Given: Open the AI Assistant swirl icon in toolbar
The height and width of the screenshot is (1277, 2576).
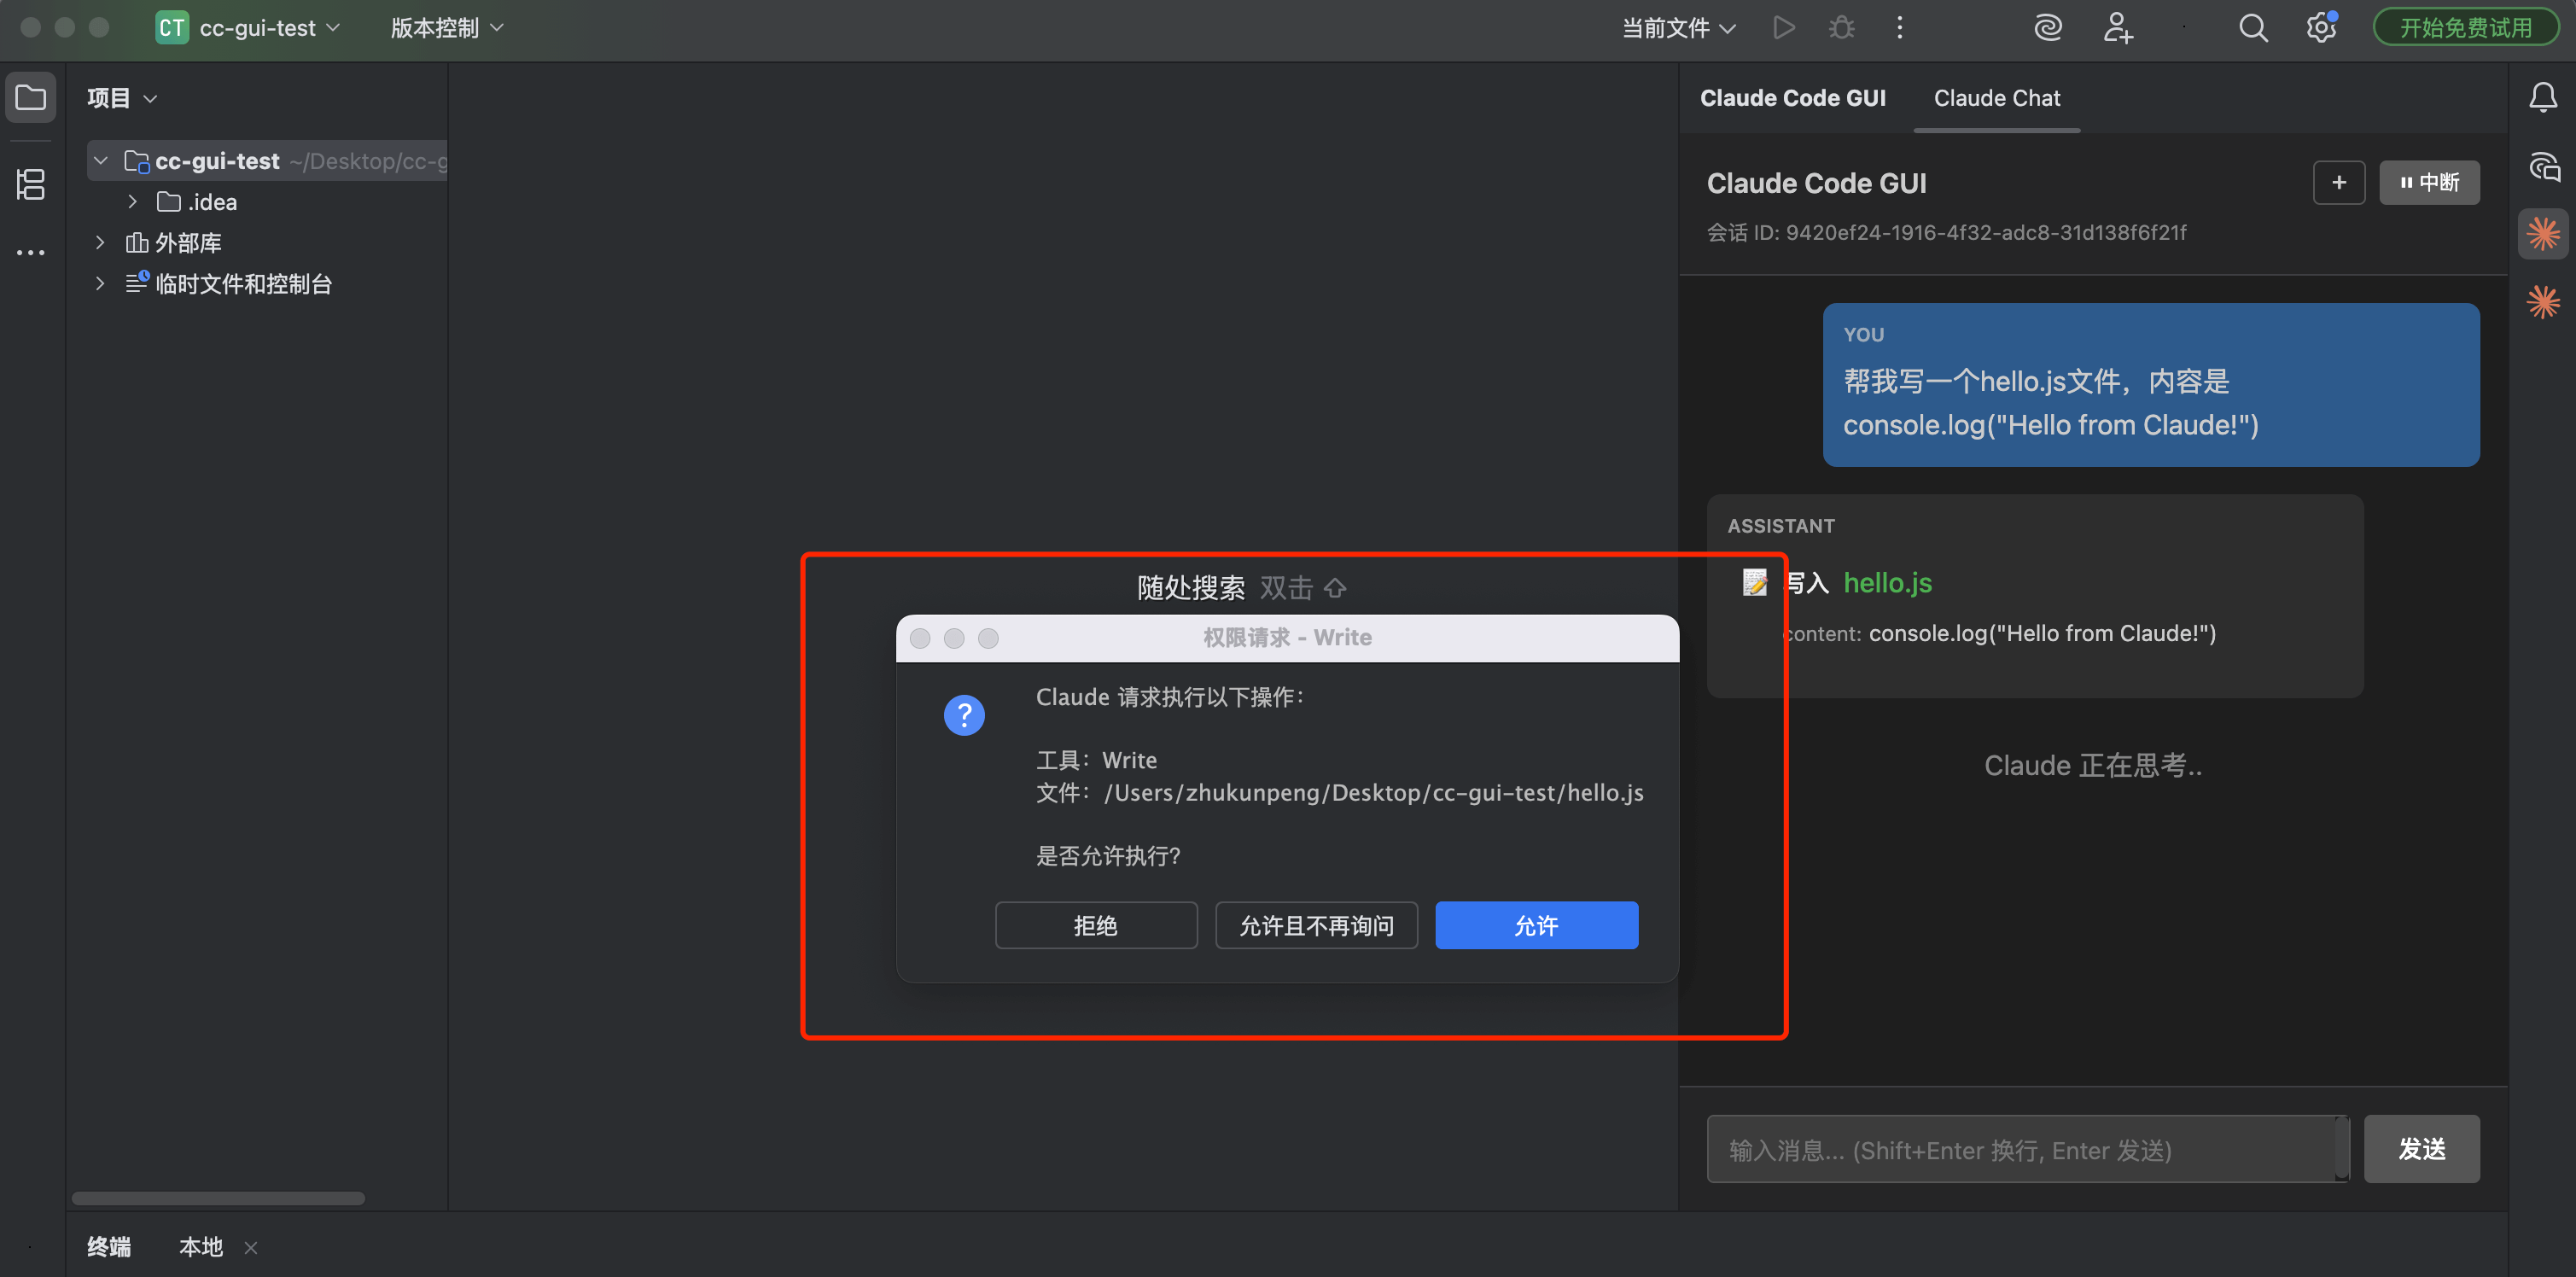Looking at the screenshot, I should [2048, 27].
